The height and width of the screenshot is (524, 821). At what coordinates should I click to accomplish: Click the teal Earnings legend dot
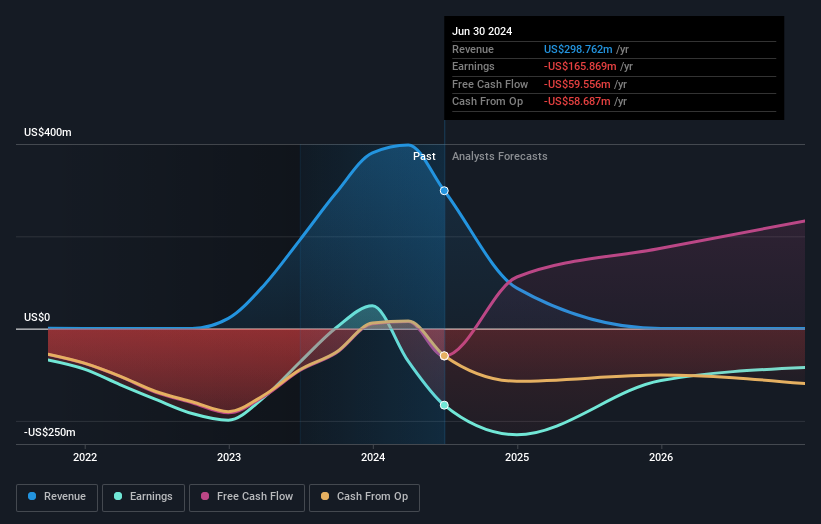pos(118,496)
